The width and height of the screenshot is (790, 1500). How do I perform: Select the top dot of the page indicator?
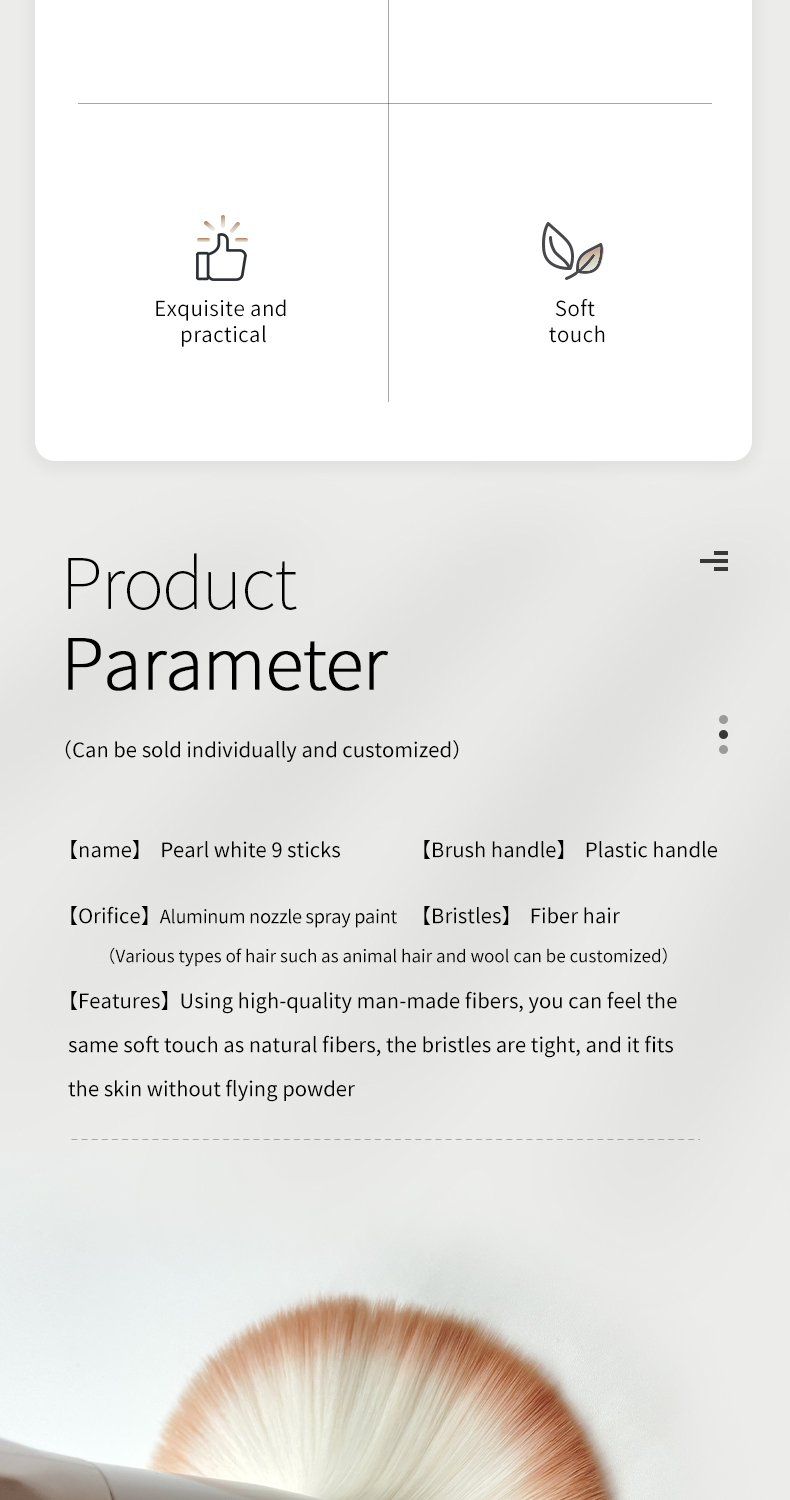[723, 719]
